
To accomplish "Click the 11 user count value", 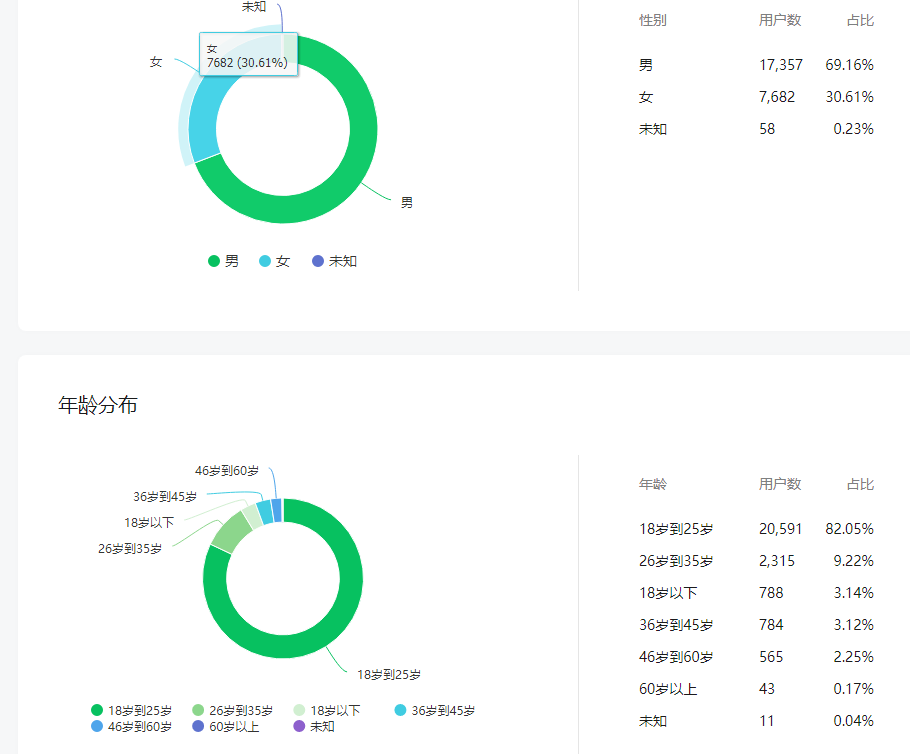I will pos(767,721).
